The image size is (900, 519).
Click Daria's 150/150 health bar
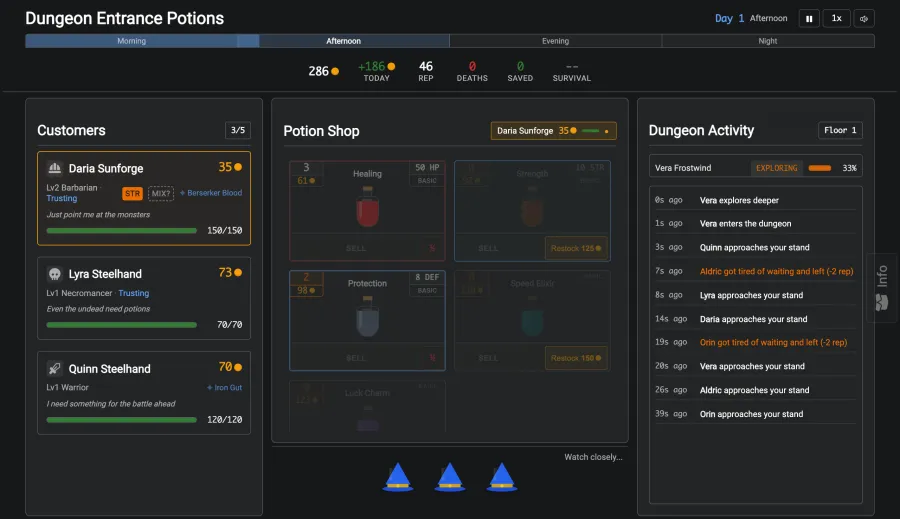122,230
